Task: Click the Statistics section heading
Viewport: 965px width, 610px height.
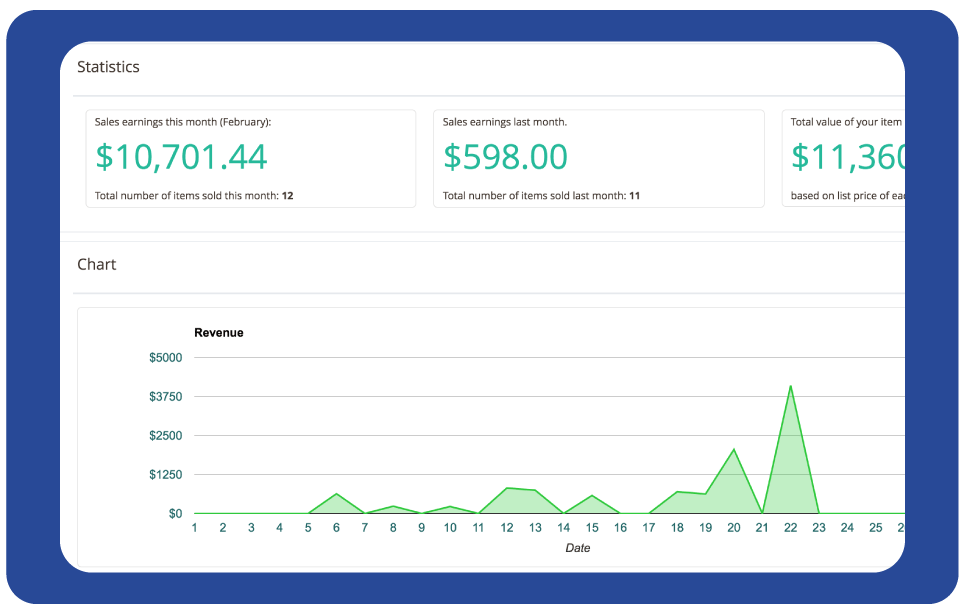Action: (108, 67)
